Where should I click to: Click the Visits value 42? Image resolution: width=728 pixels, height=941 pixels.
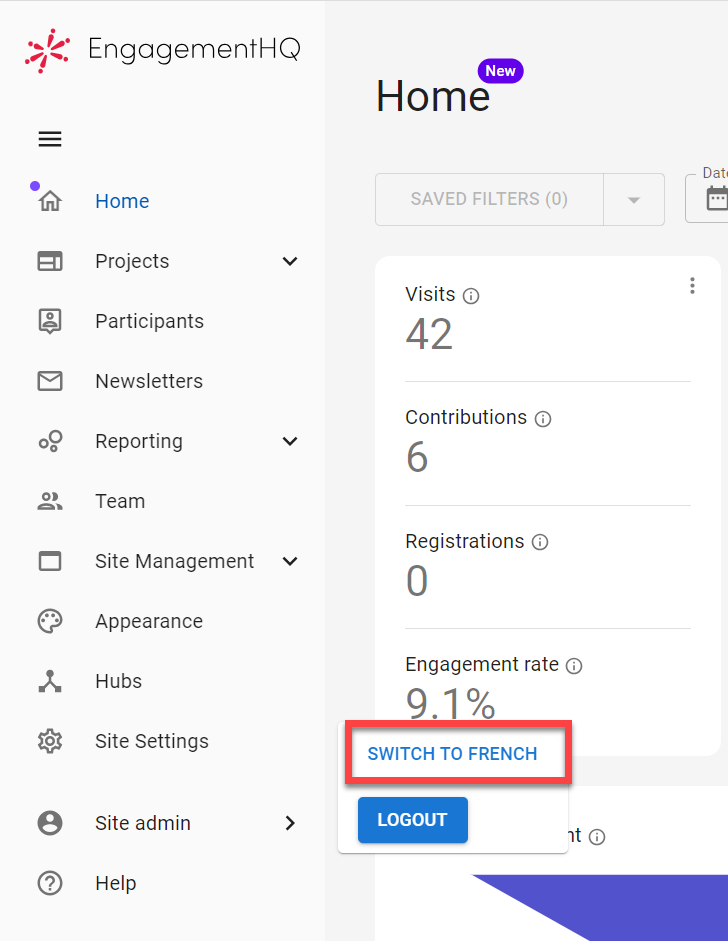point(429,334)
